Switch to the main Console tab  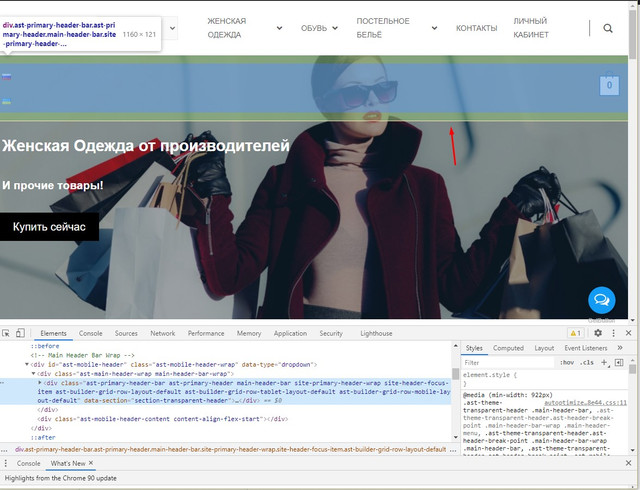[x=91, y=333]
